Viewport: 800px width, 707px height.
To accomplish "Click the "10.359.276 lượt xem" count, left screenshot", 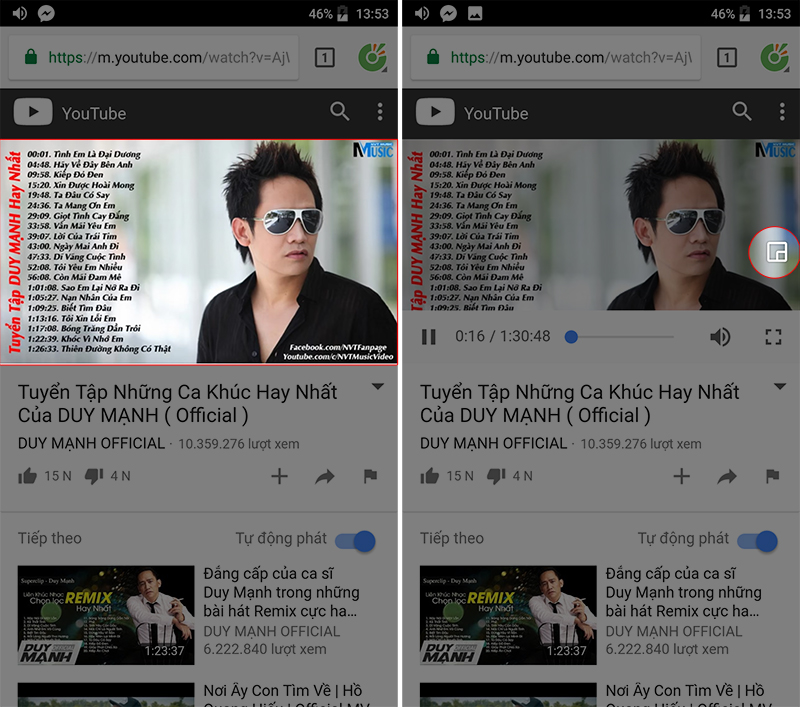I will click(239, 444).
